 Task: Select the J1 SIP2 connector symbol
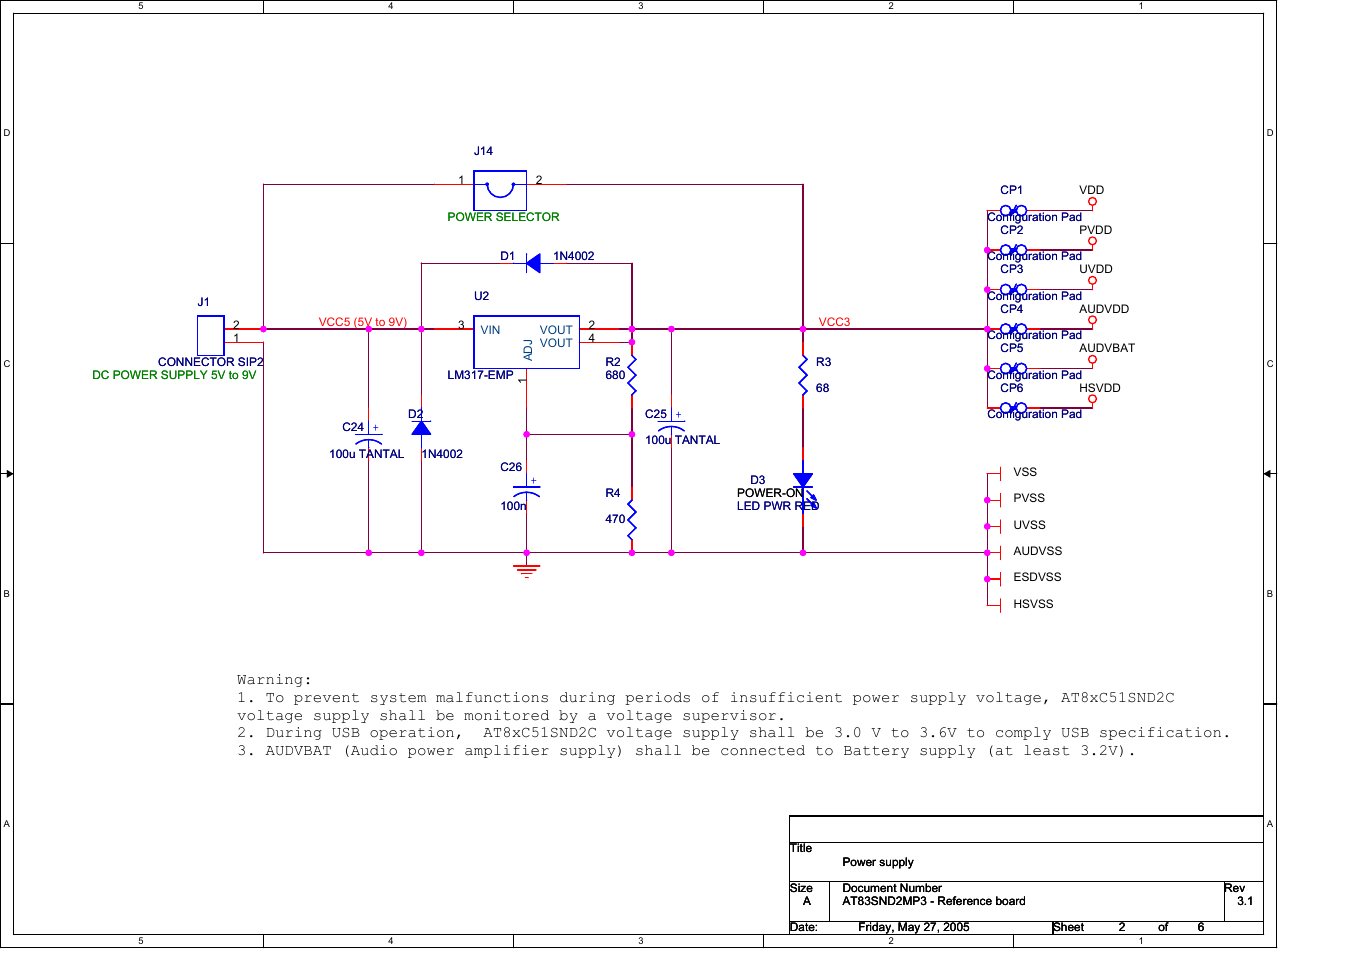pyautogui.click(x=210, y=335)
